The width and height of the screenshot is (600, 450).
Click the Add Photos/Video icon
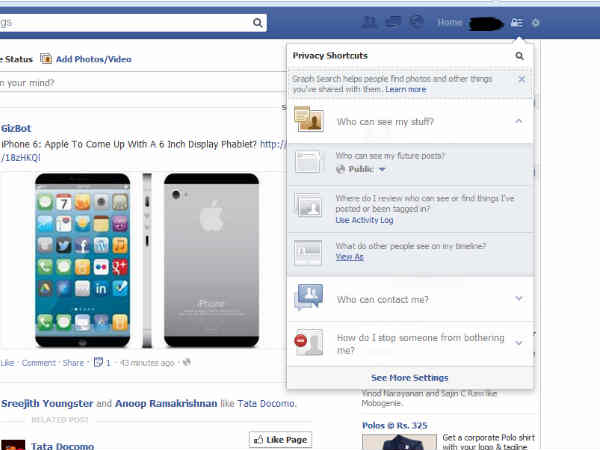coord(46,59)
